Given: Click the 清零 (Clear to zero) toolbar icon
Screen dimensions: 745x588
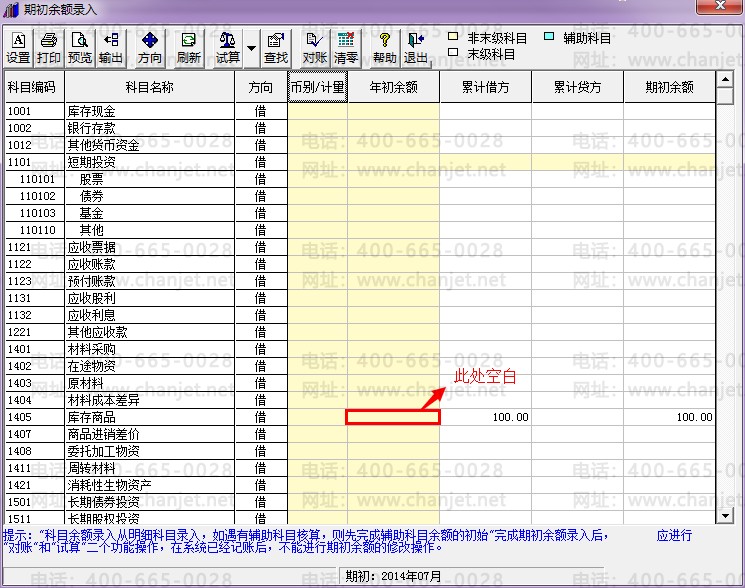Looking at the screenshot, I should pos(345,48).
